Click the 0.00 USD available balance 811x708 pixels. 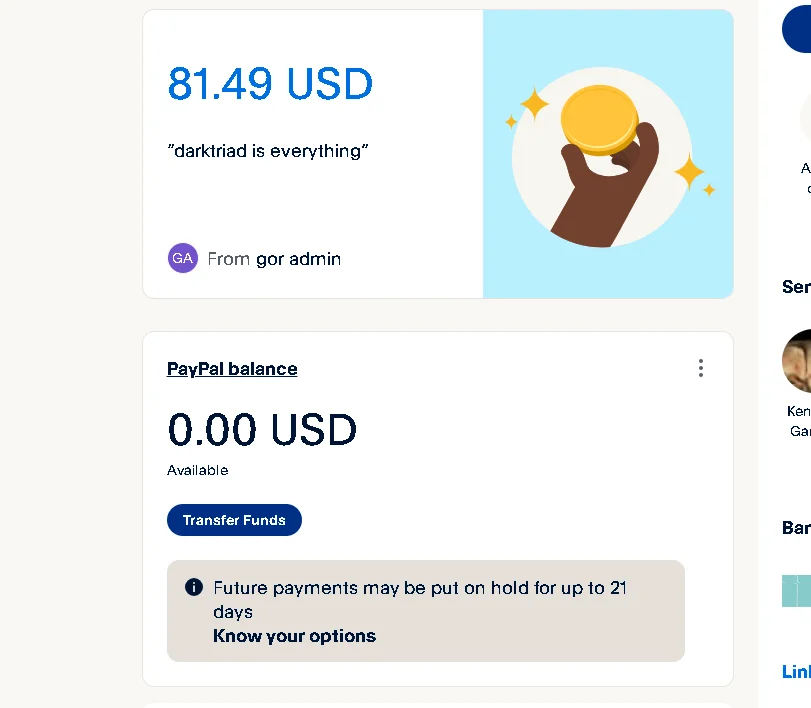tap(262, 430)
